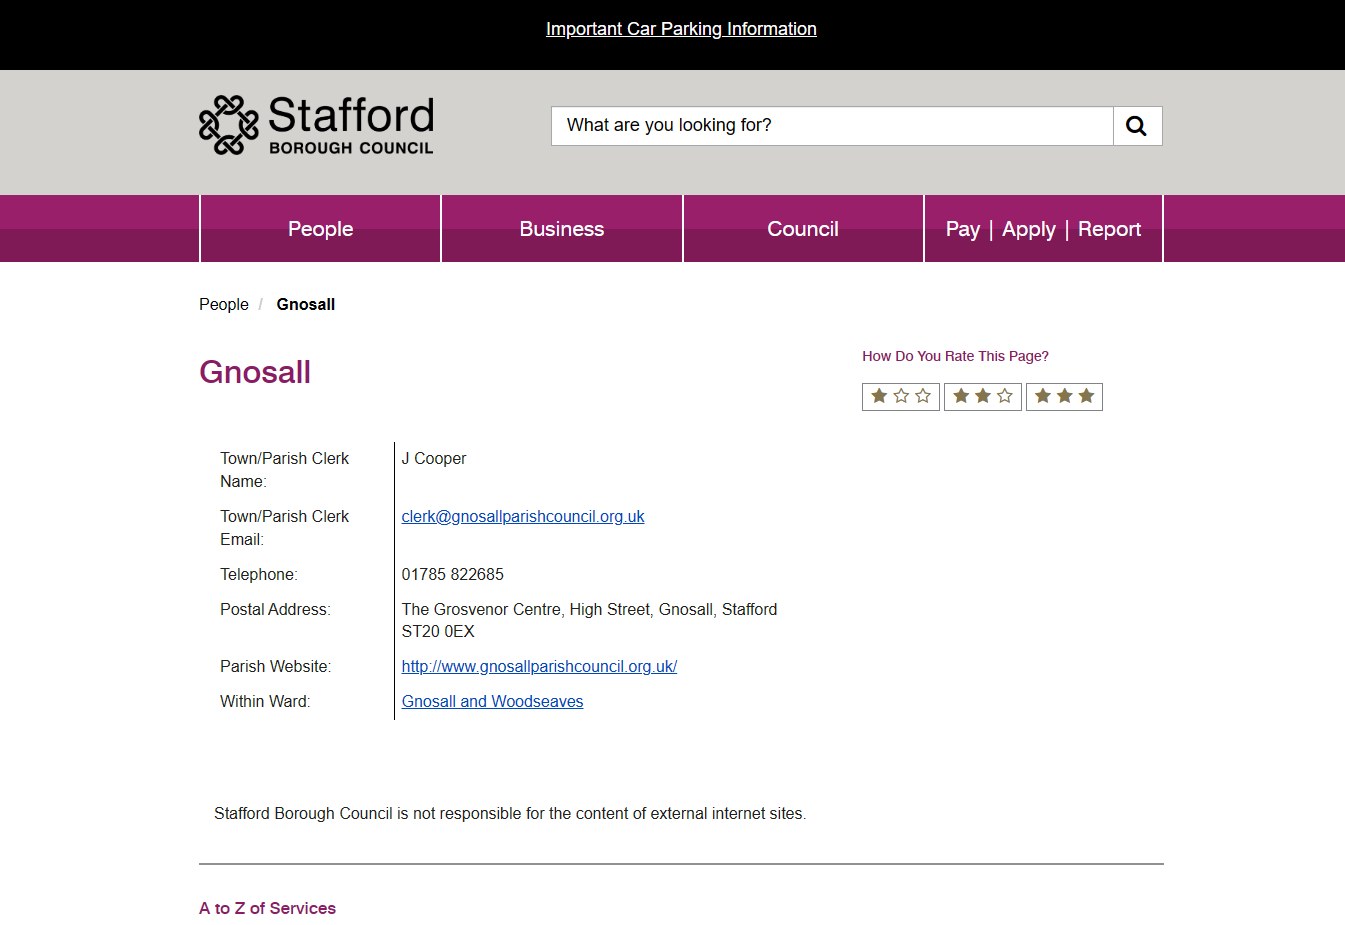The height and width of the screenshot is (925, 1345).
Task: Navigate to People via the breadcrumb
Action: tap(223, 304)
